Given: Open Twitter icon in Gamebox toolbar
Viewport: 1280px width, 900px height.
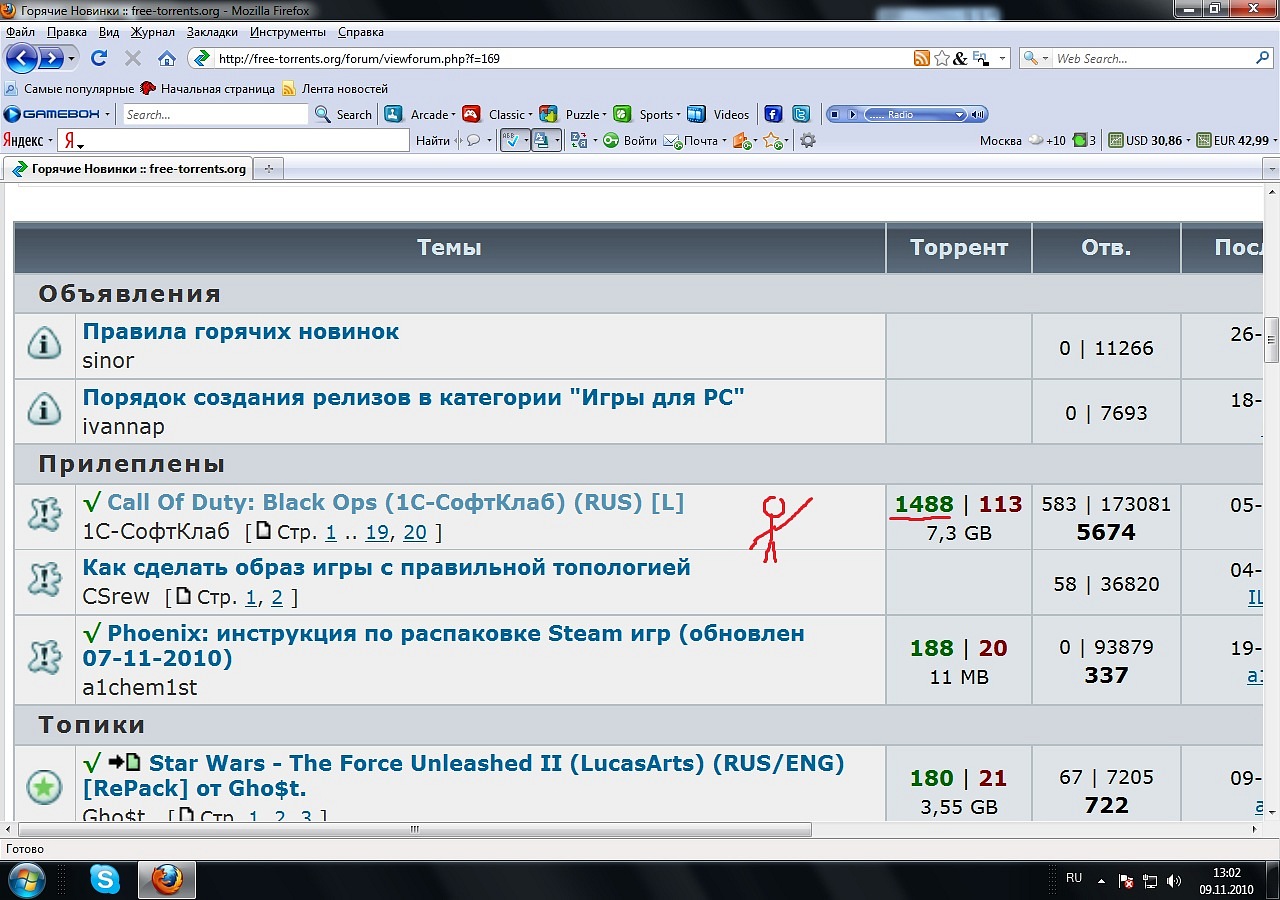Looking at the screenshot, I should coord(801,114).
